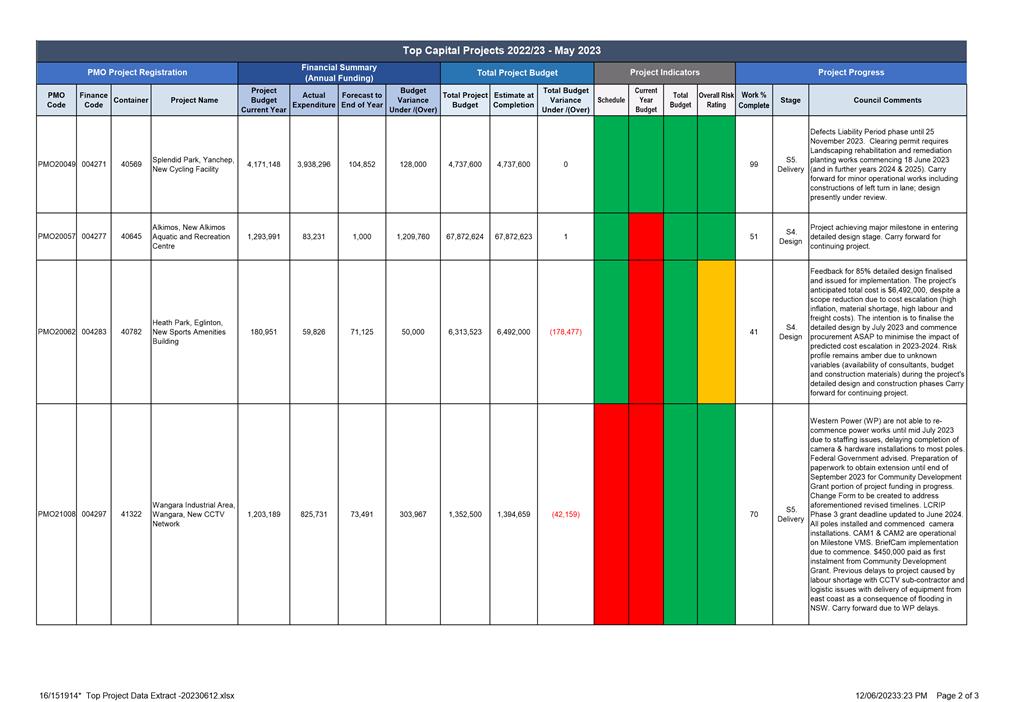Click red Current Year Budget cell for Alkimos
The image size is (1016, 702).
tap(646, 237)
